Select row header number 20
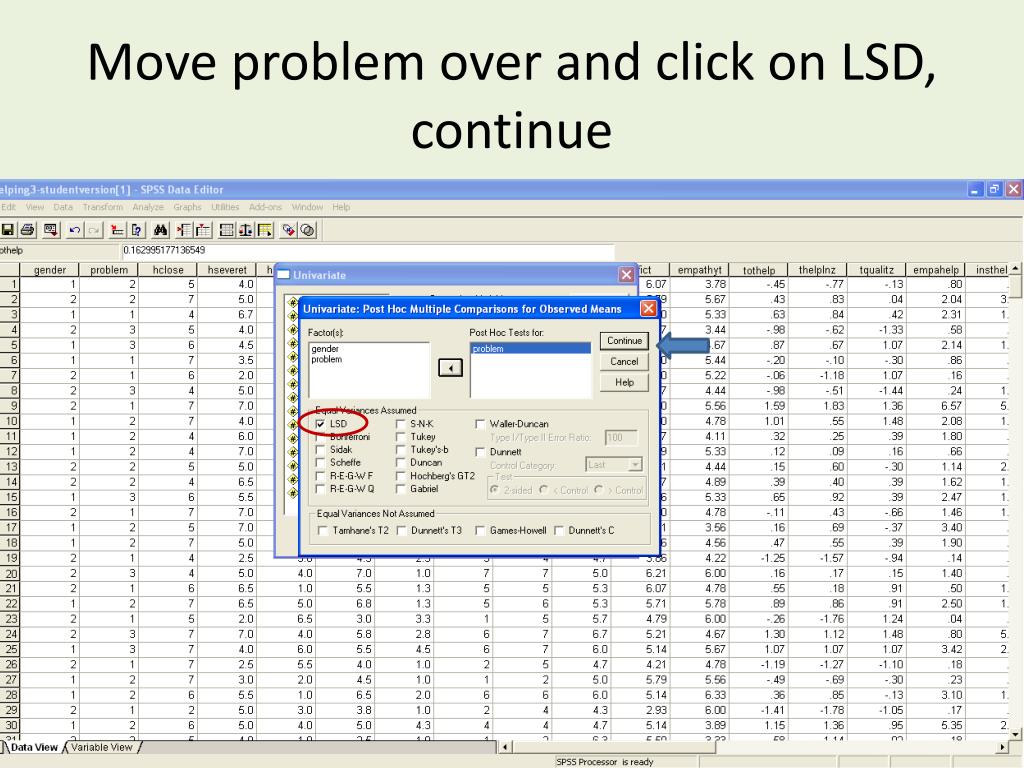Image resolution: width=1024 pixels, height=768 pixels. (x=10, y=574)
